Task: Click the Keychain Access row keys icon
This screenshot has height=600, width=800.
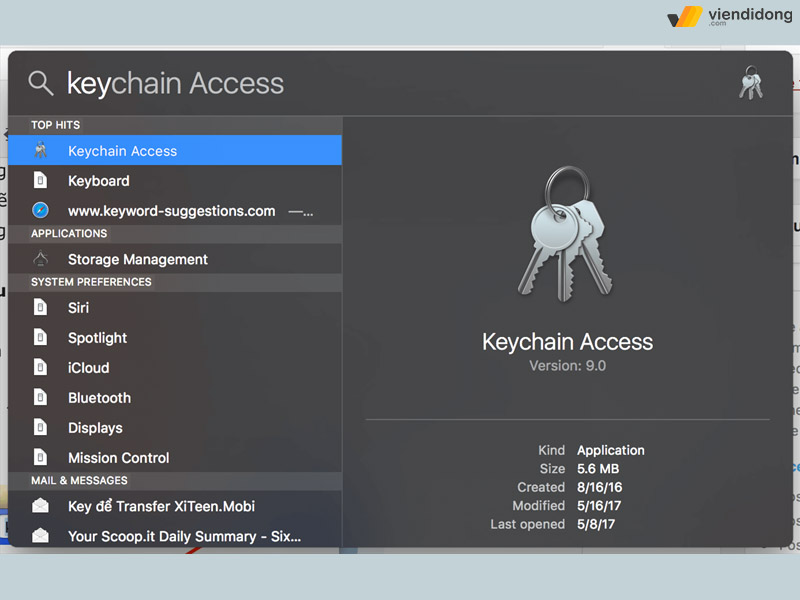Action: [40, 151]
